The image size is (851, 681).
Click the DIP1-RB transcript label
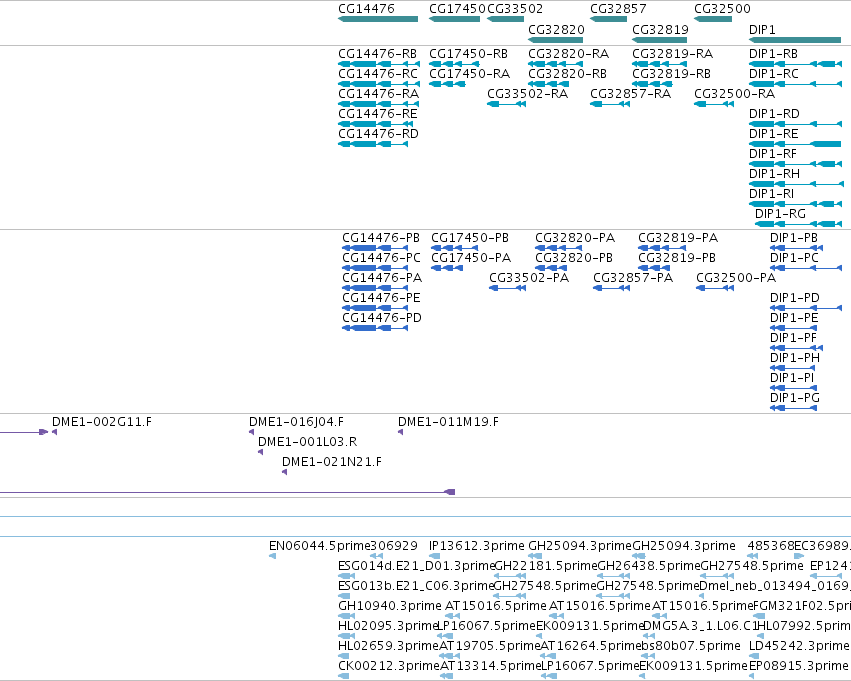pyautogui.click(x=773, y=54)
